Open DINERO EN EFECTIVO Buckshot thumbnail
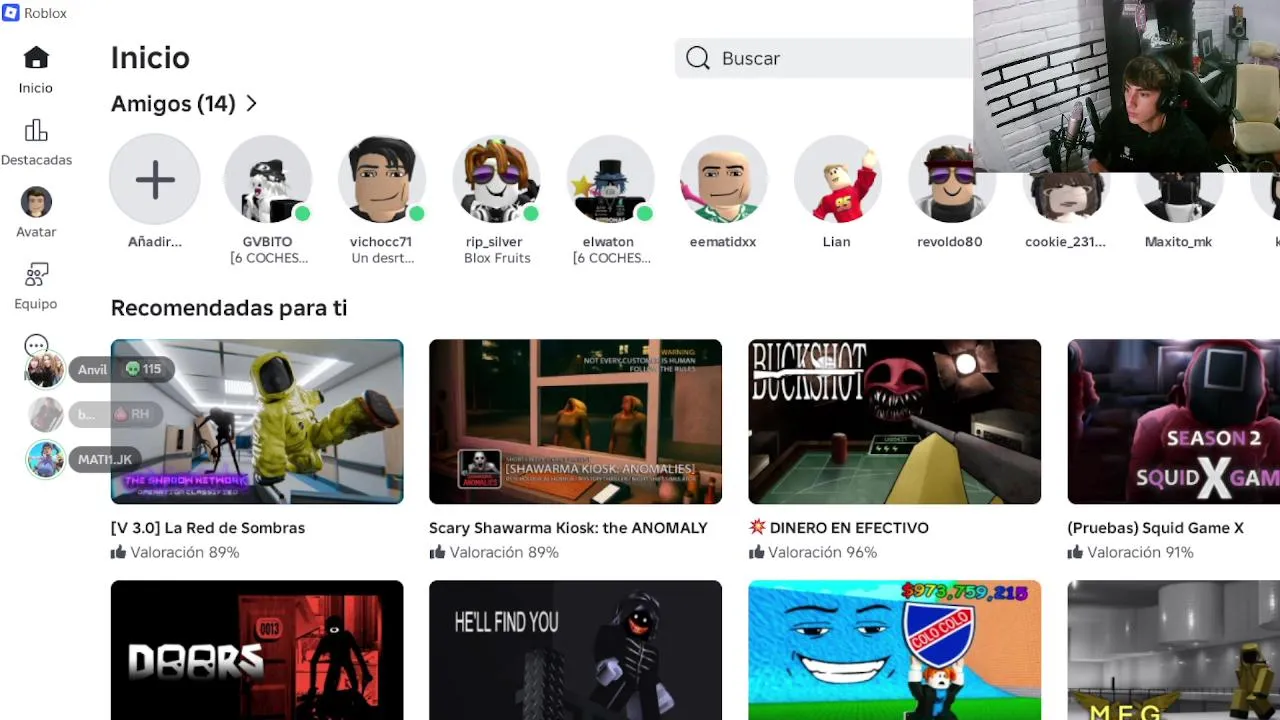 [x=894, y=422]
